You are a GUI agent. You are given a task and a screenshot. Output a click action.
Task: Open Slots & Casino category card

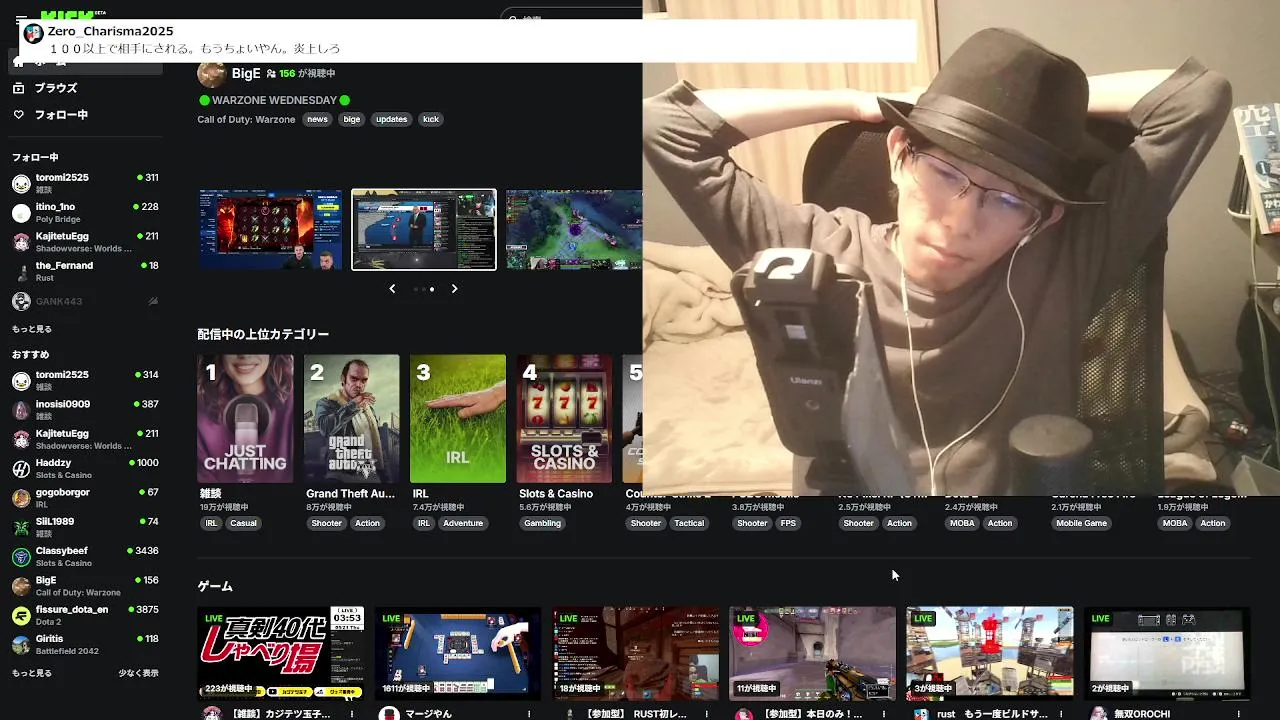564,418
